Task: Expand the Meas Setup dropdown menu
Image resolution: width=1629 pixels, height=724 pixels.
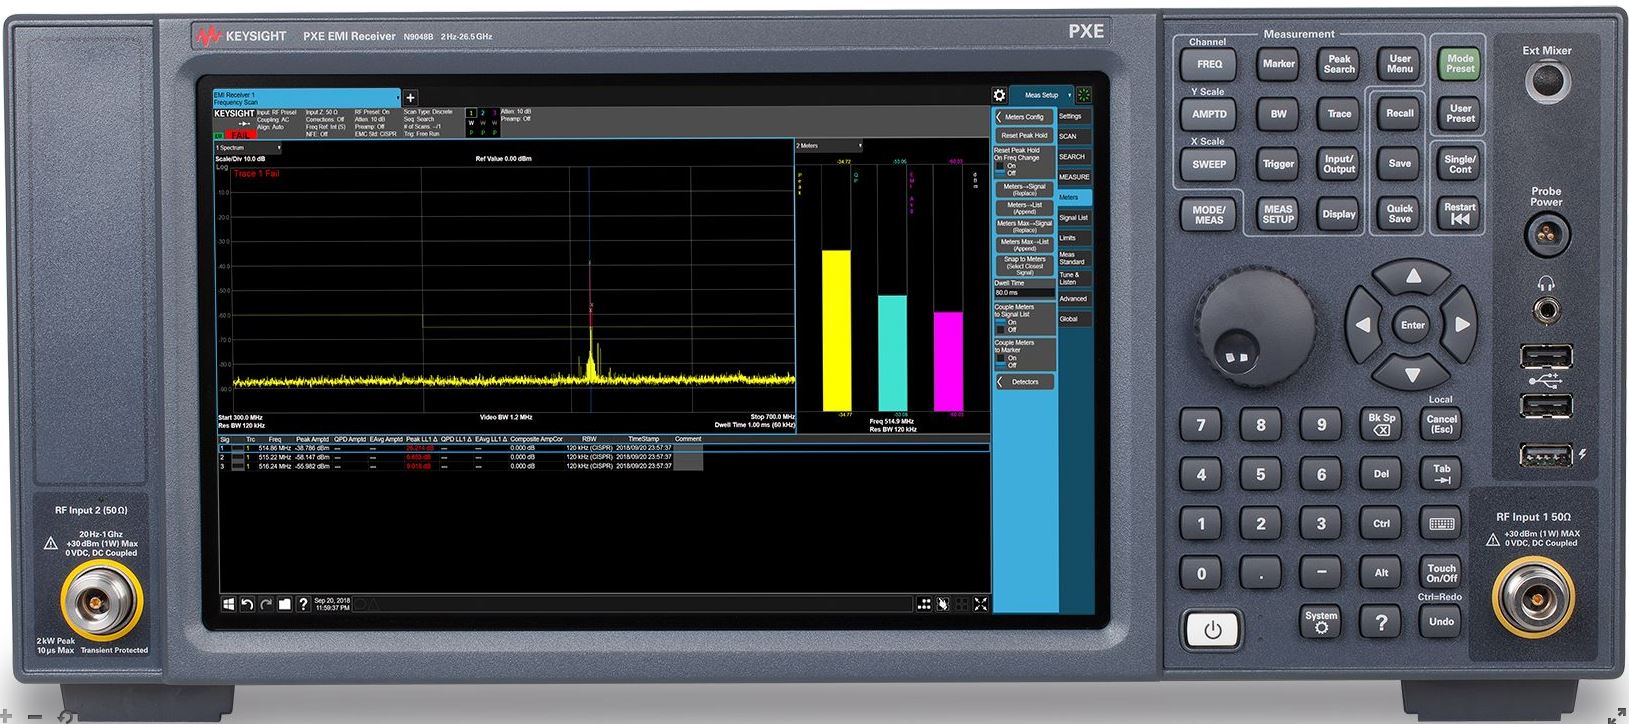Action: (x=1069, y=95)
